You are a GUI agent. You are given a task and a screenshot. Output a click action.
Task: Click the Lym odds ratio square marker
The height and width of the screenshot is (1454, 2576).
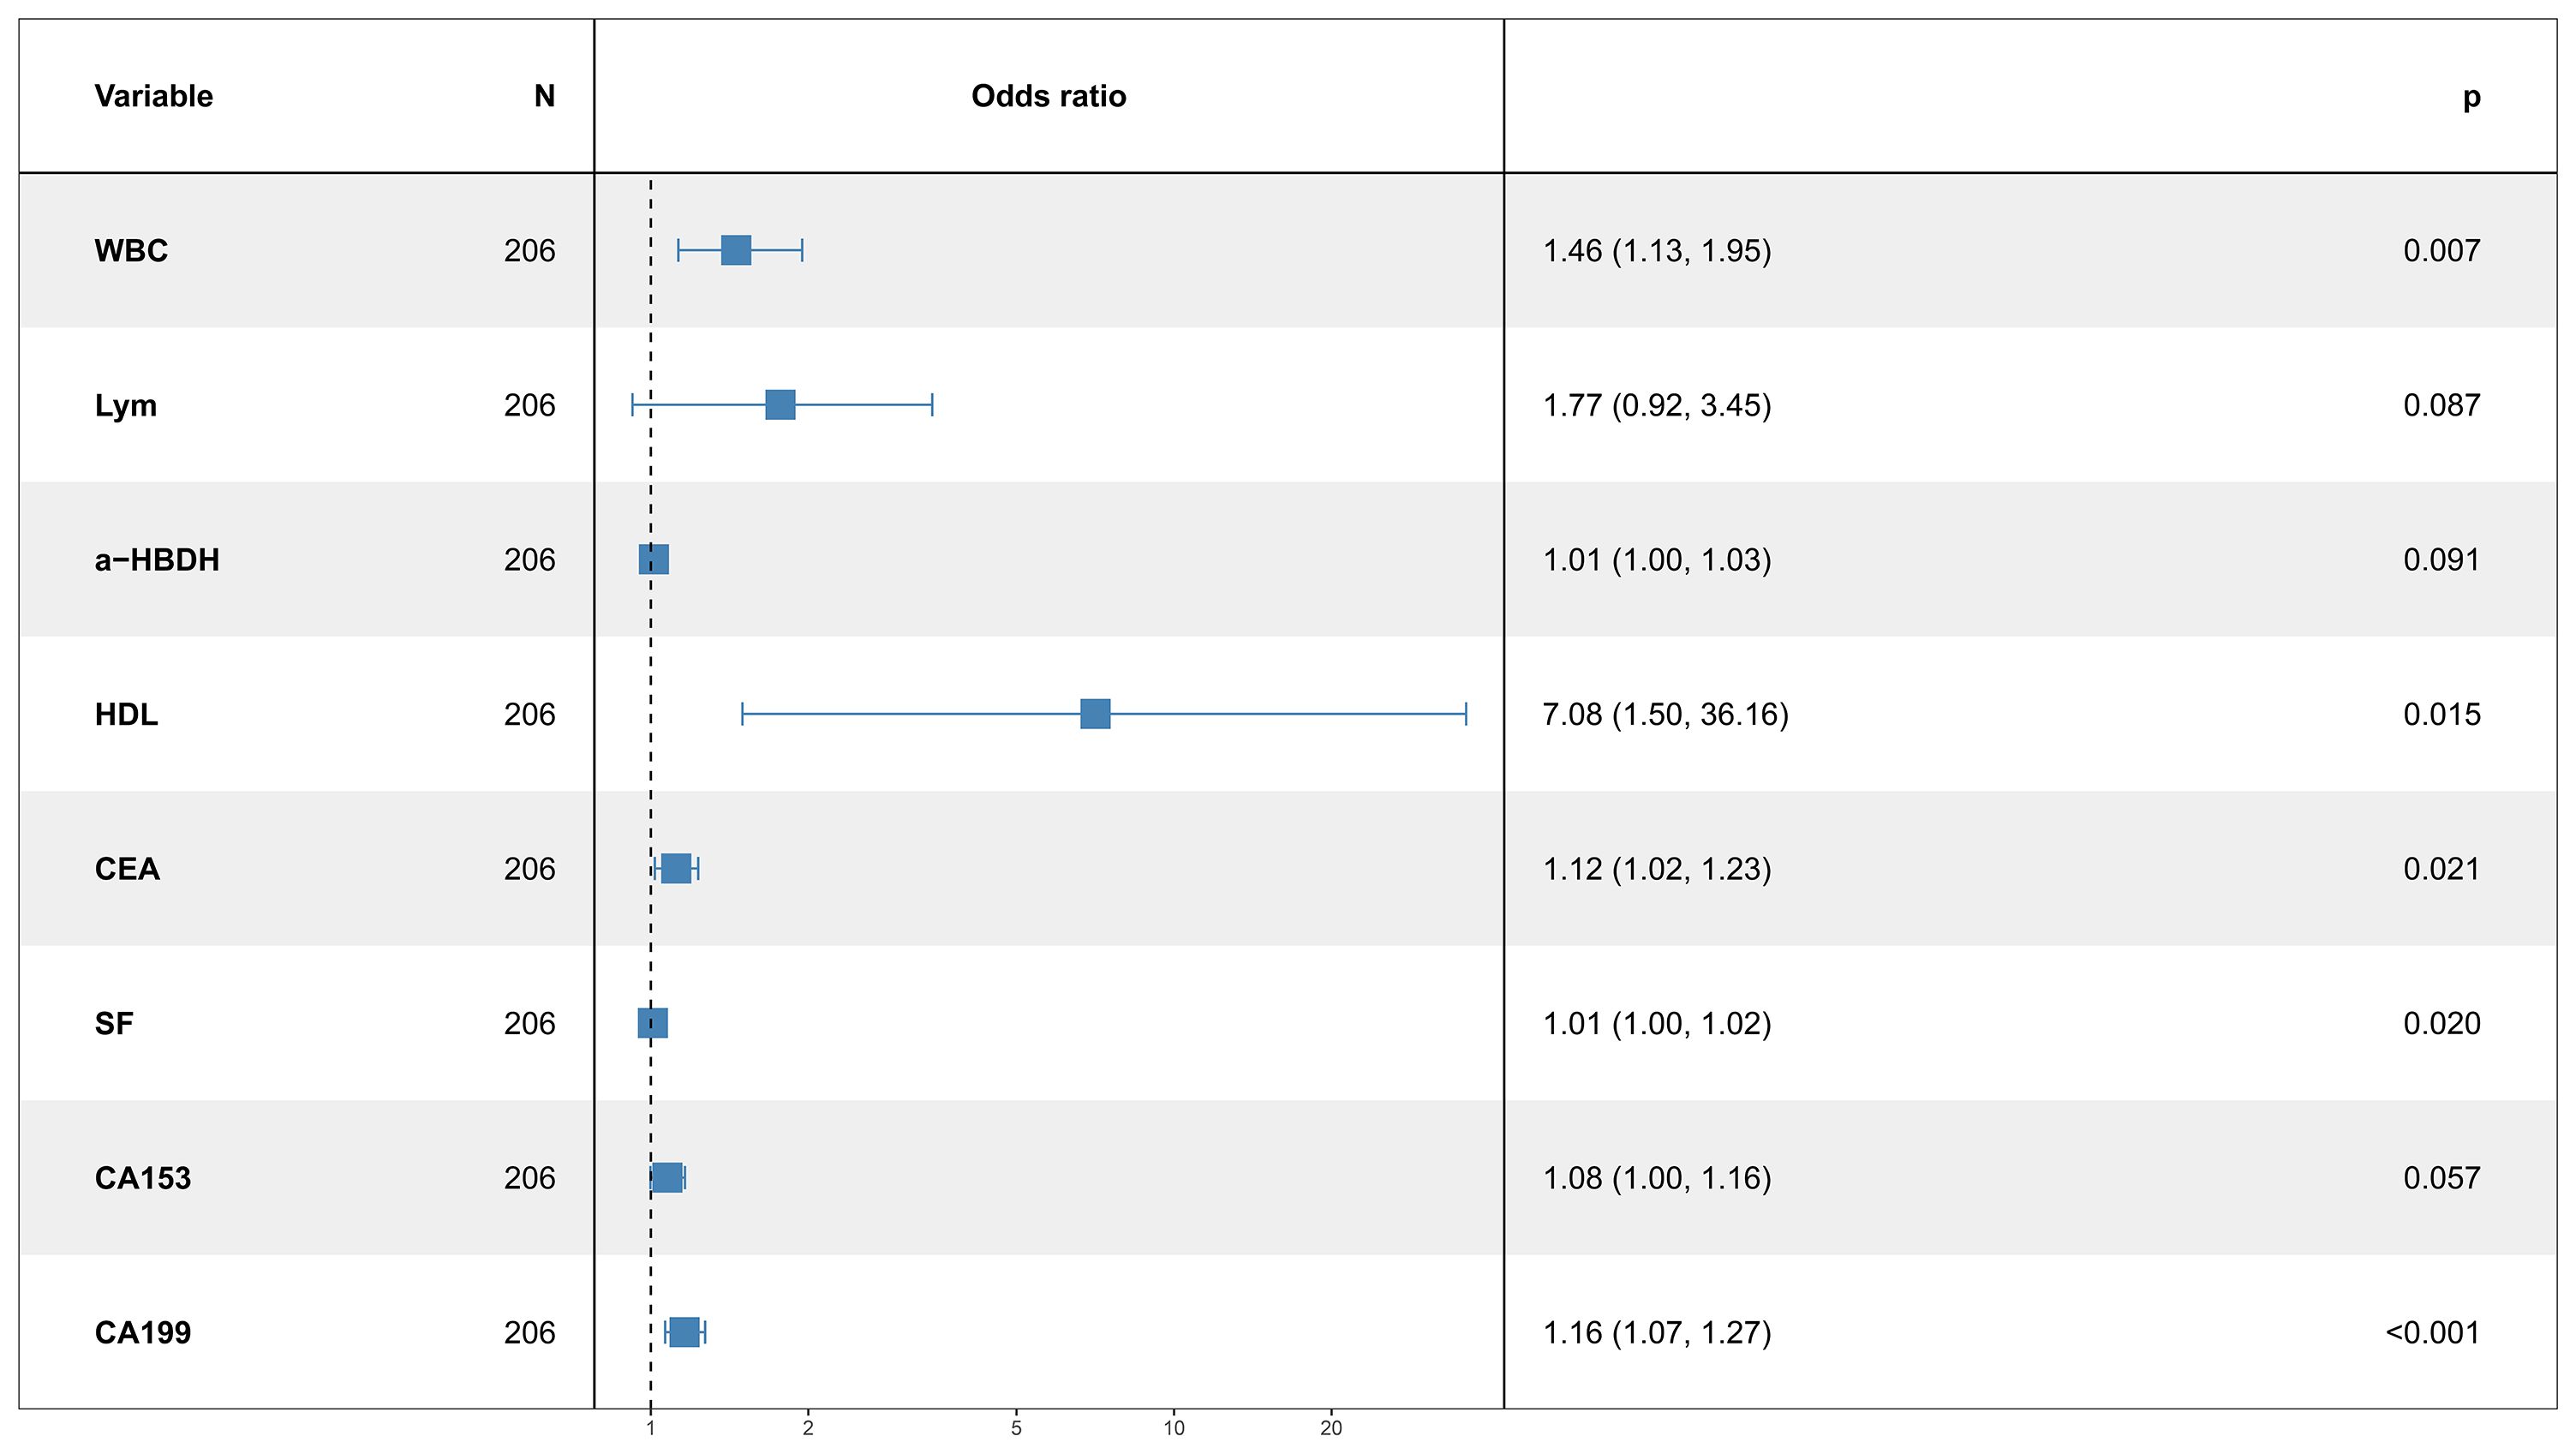(x=780, y=405)
